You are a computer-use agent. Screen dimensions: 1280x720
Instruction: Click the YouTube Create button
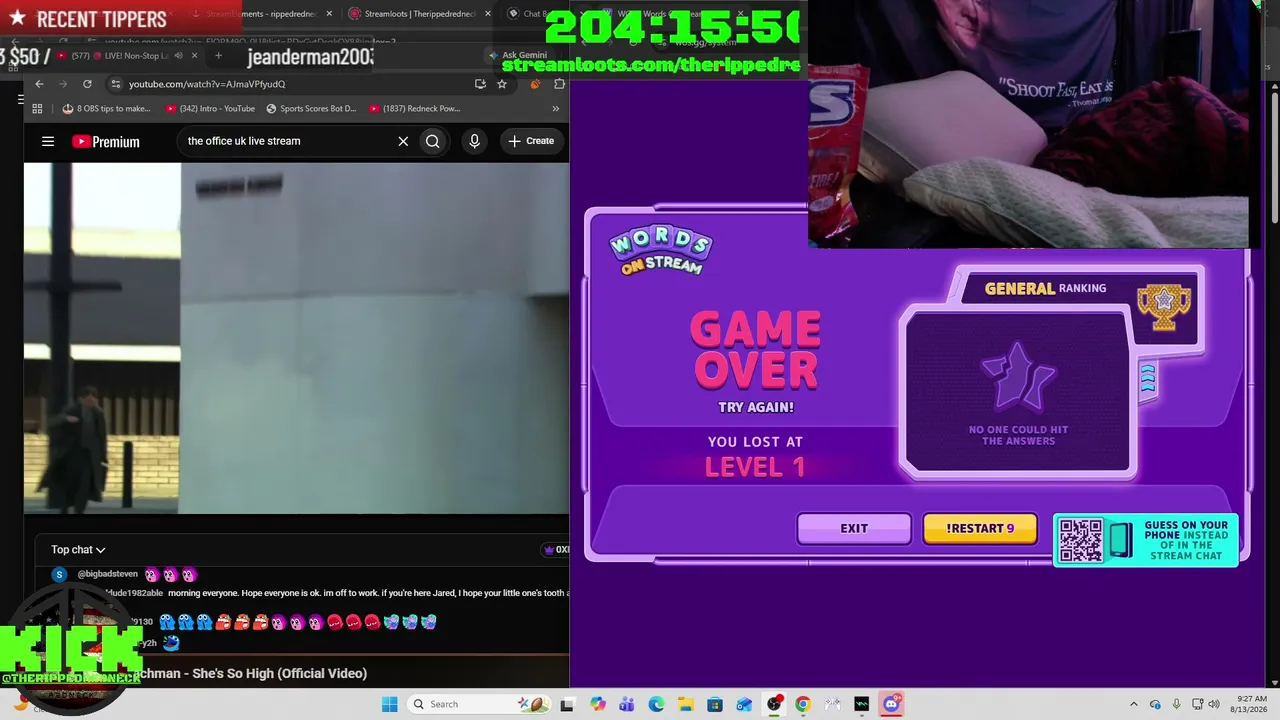(531, 141)
